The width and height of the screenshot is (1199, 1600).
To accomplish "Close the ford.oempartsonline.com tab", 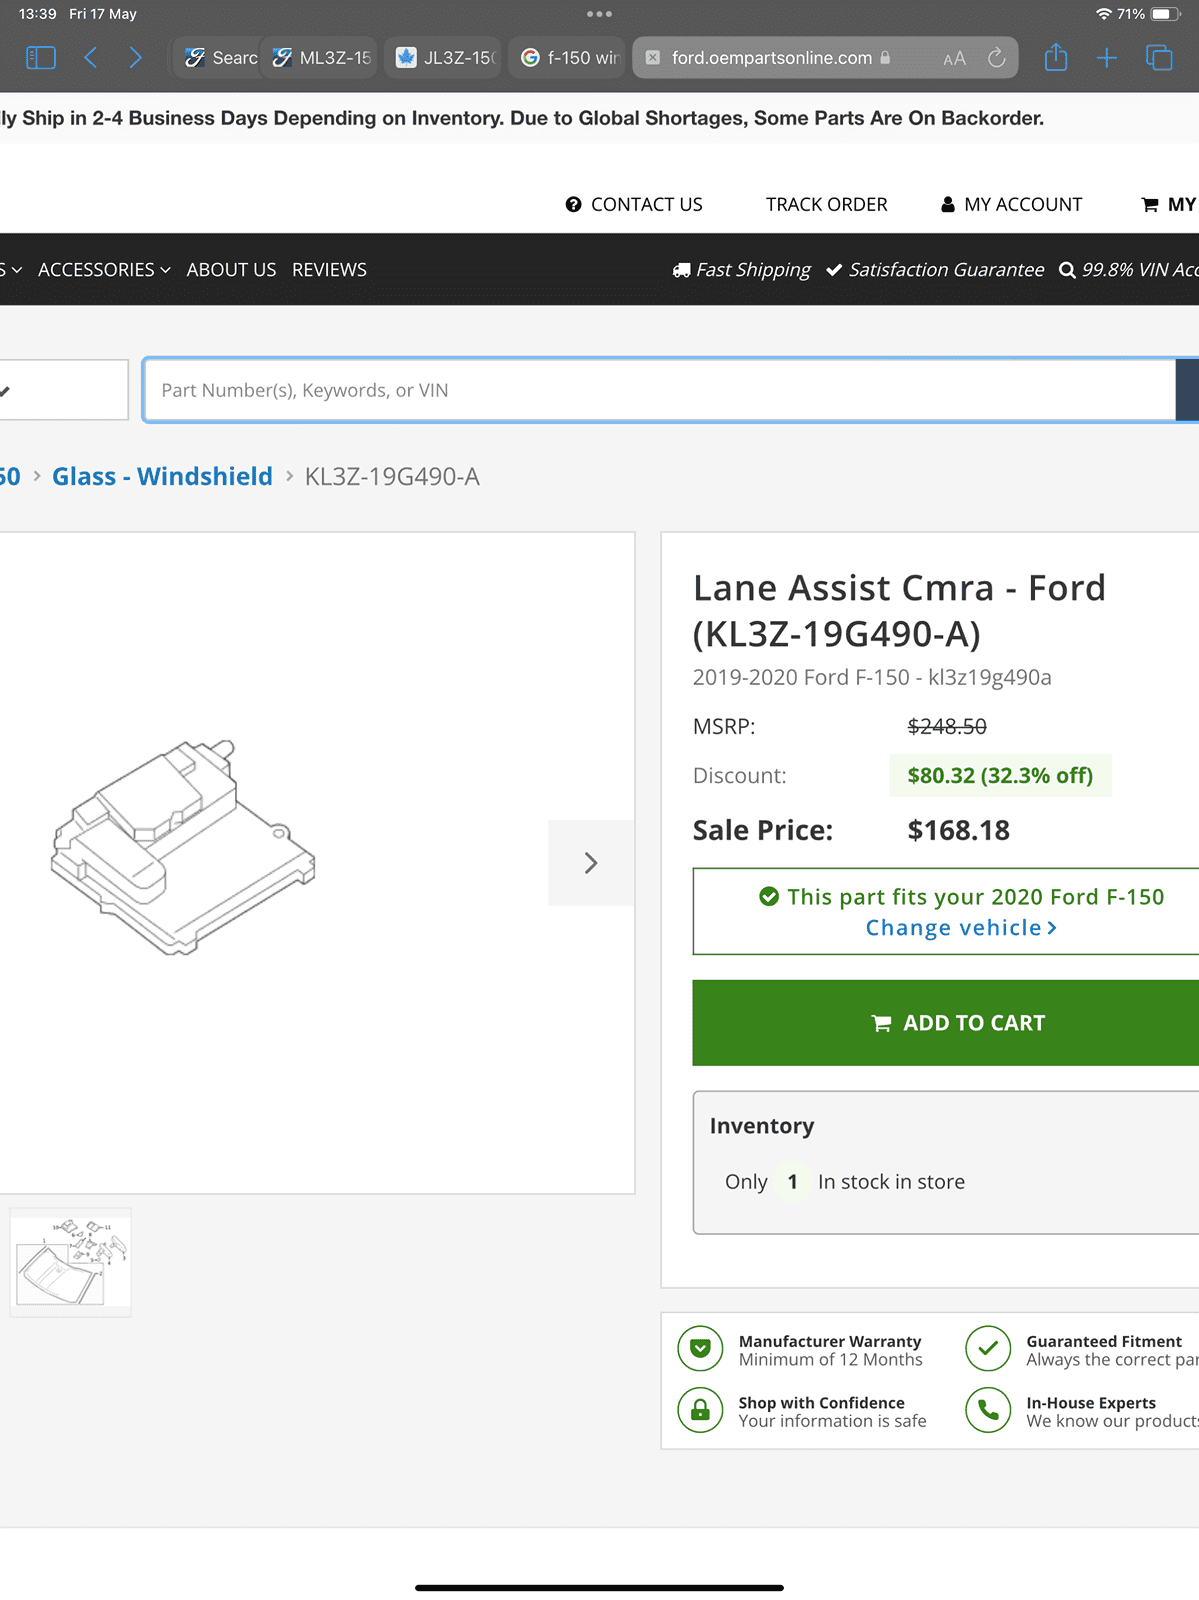I will [x=653, y=58].
